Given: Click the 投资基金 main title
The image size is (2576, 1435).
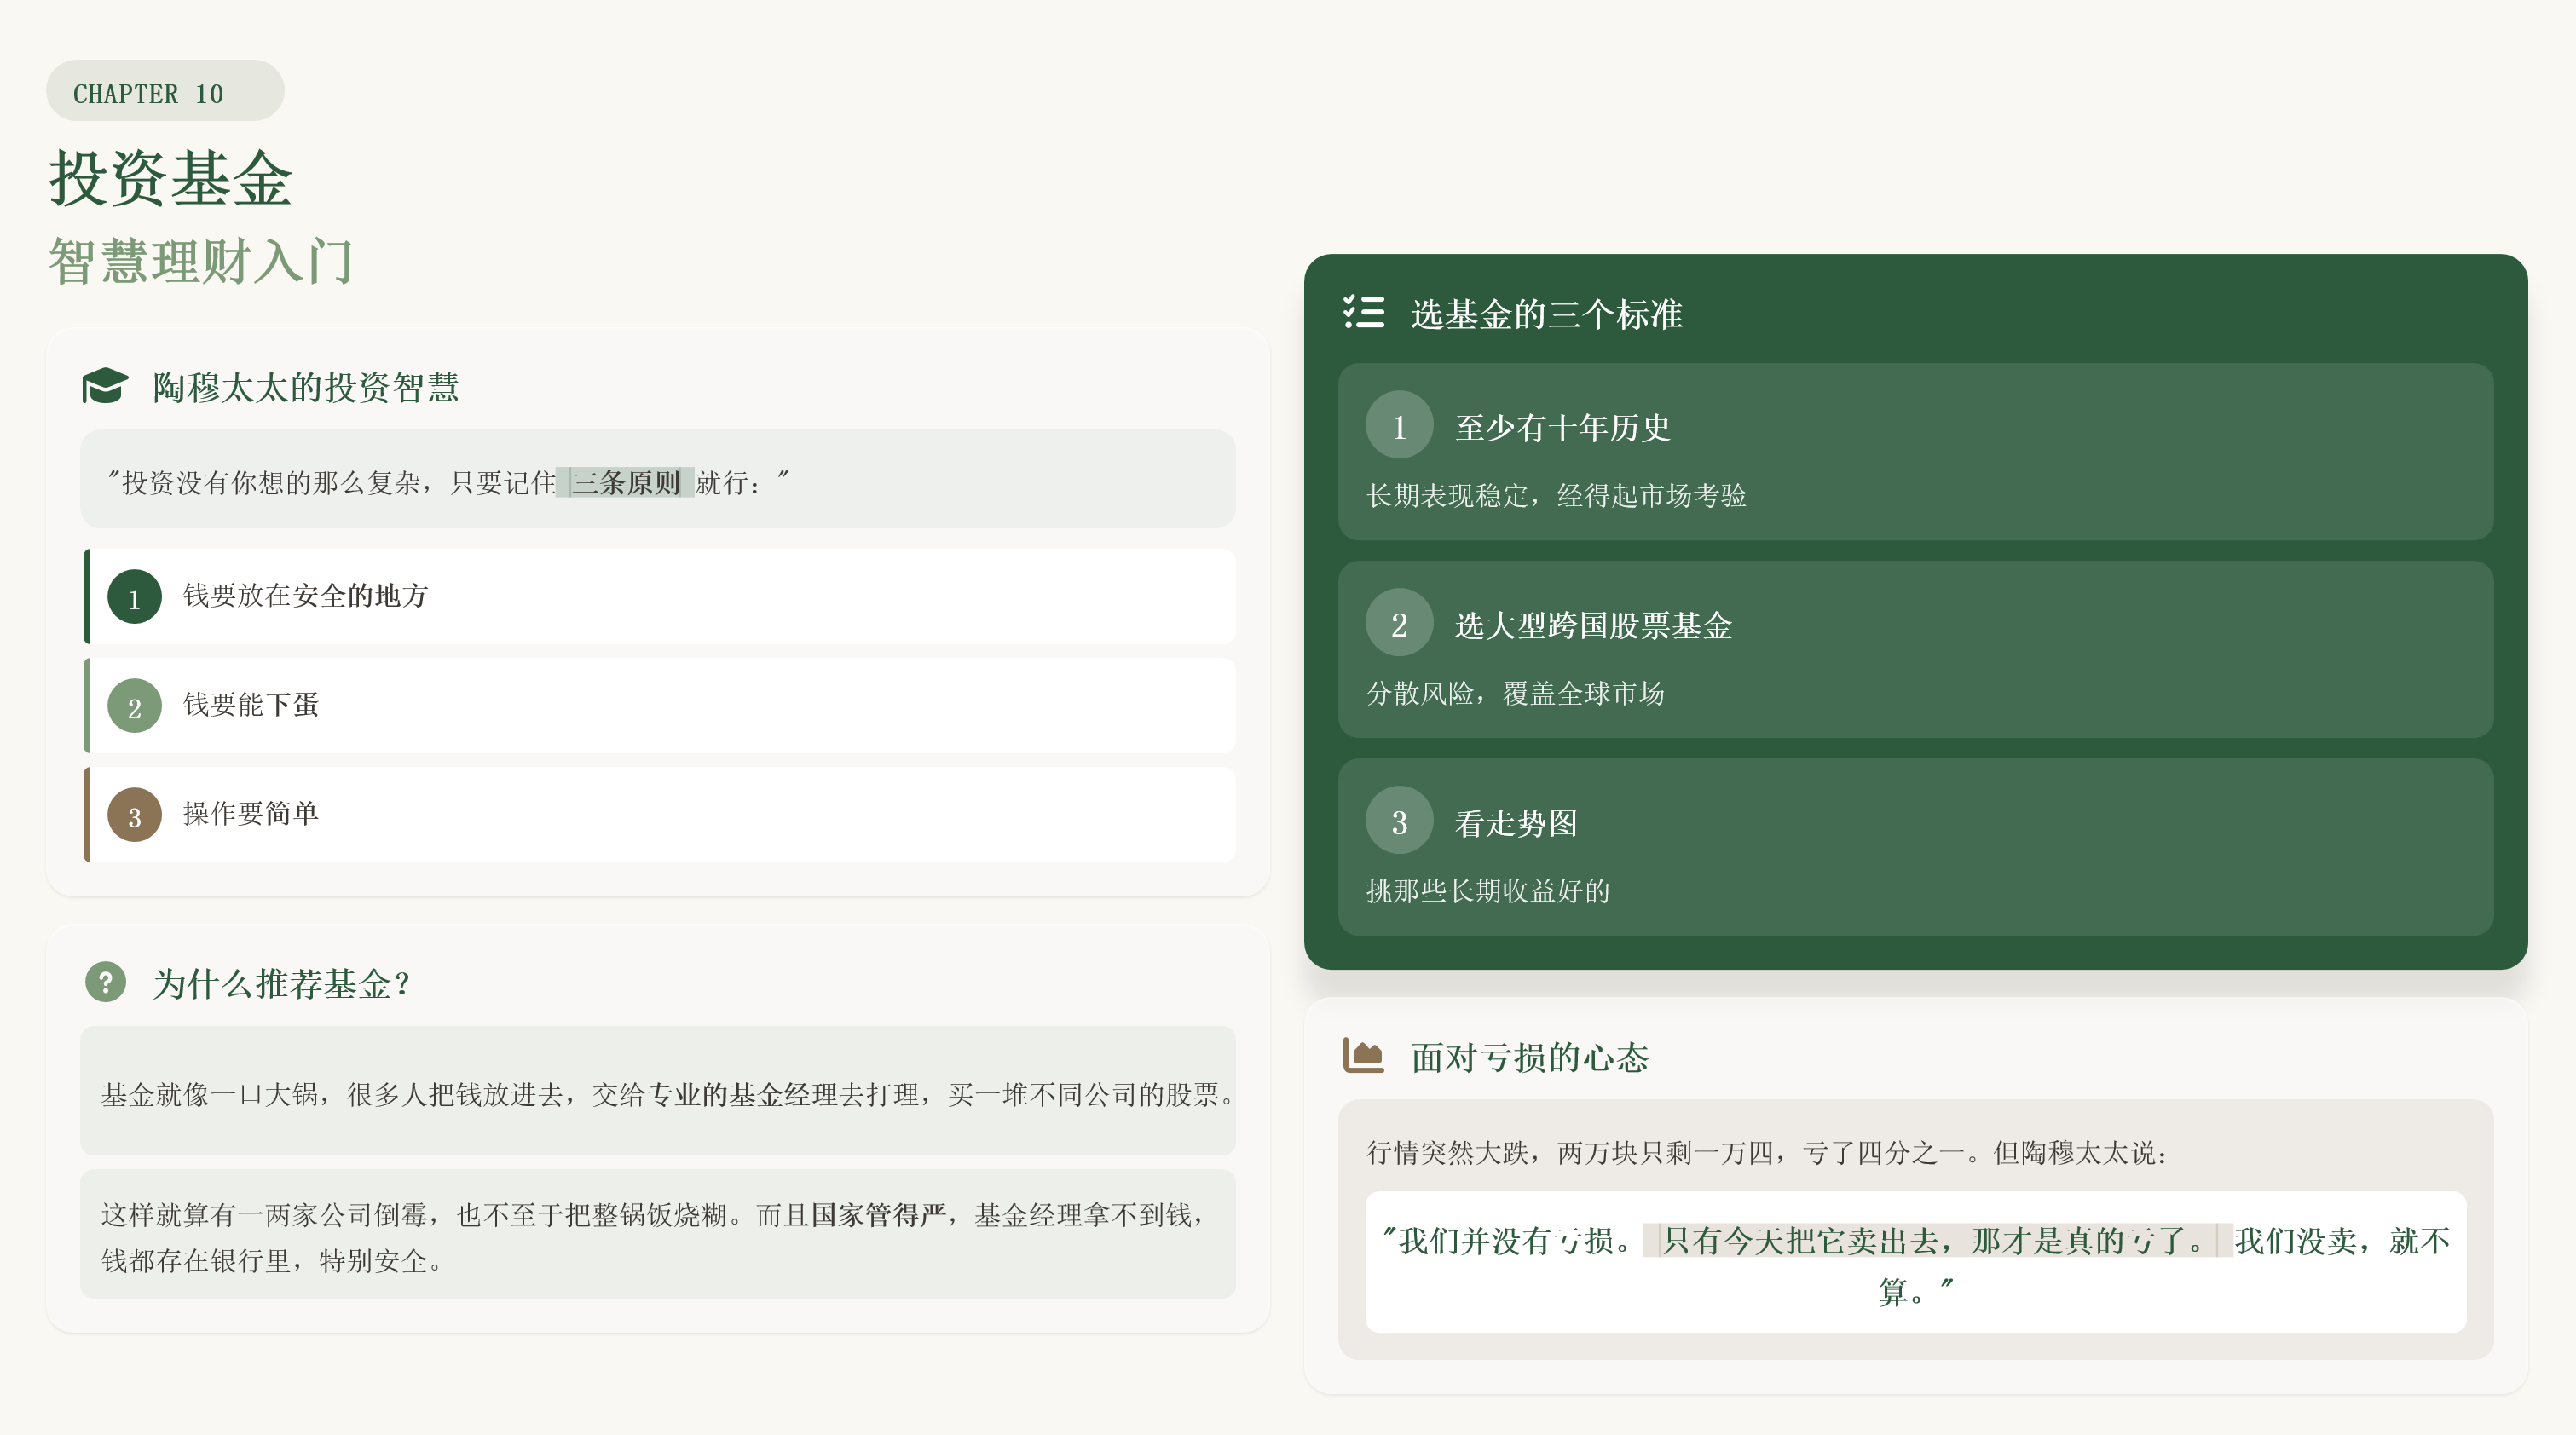Looking at the screenshot, I should click(x=171, y=180).
